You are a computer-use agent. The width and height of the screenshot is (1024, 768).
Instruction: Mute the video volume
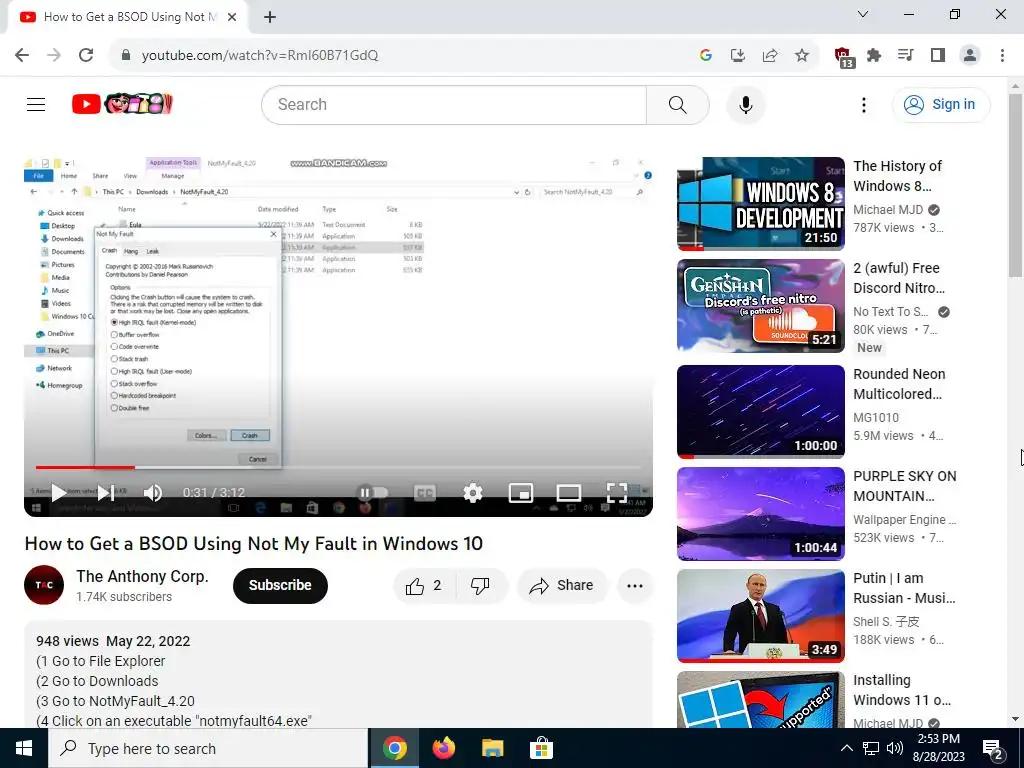(x=152, y=493)
